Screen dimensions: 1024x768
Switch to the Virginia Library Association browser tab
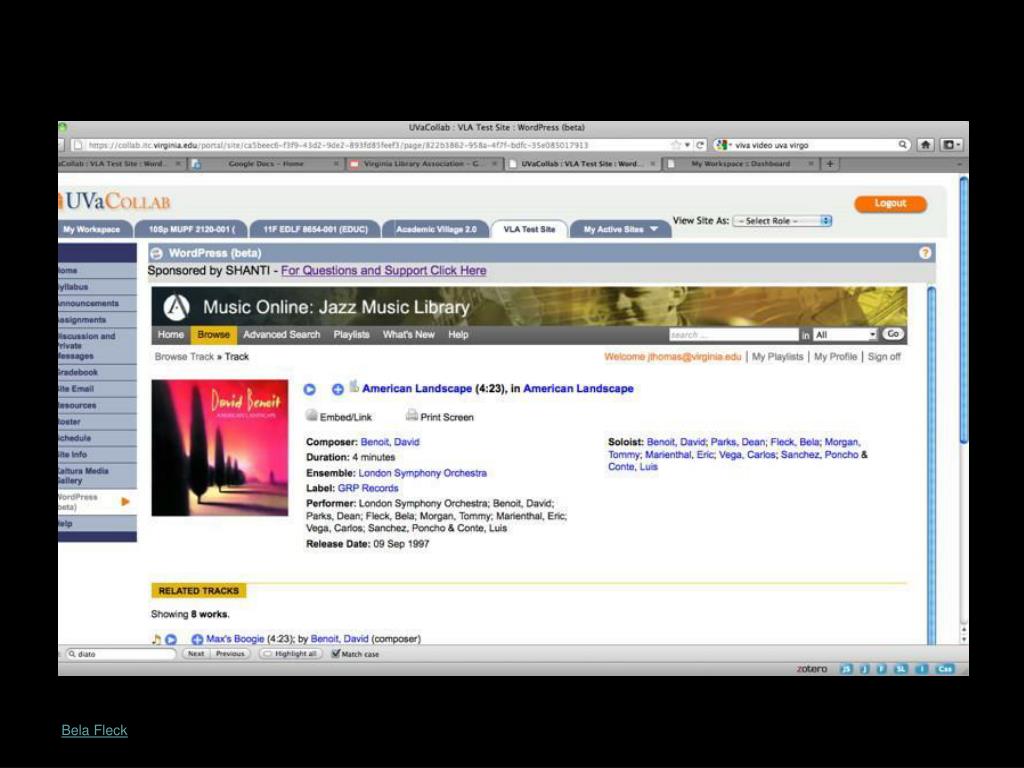click(x=422, y=164)
